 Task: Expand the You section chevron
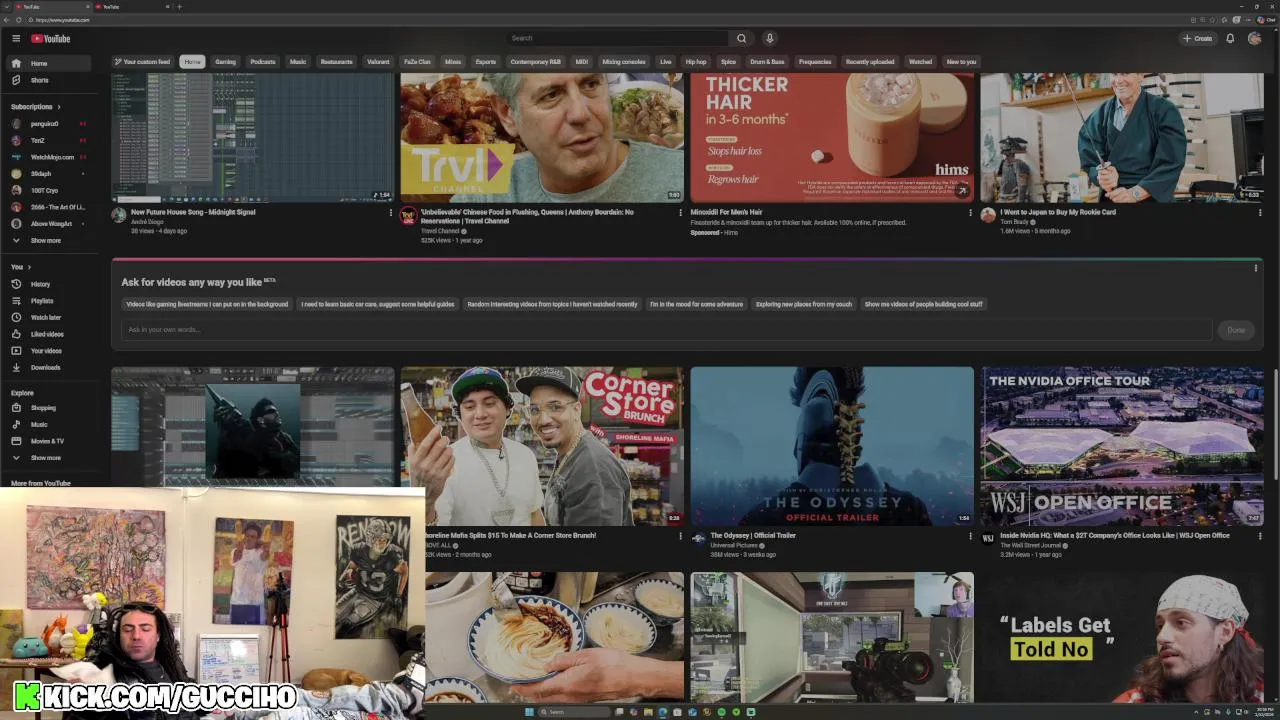pos(29,267)
